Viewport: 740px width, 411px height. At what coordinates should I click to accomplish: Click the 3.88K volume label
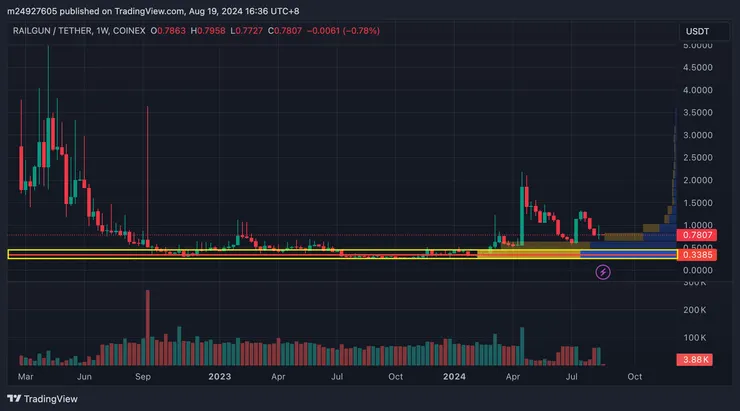click(694, 360)
